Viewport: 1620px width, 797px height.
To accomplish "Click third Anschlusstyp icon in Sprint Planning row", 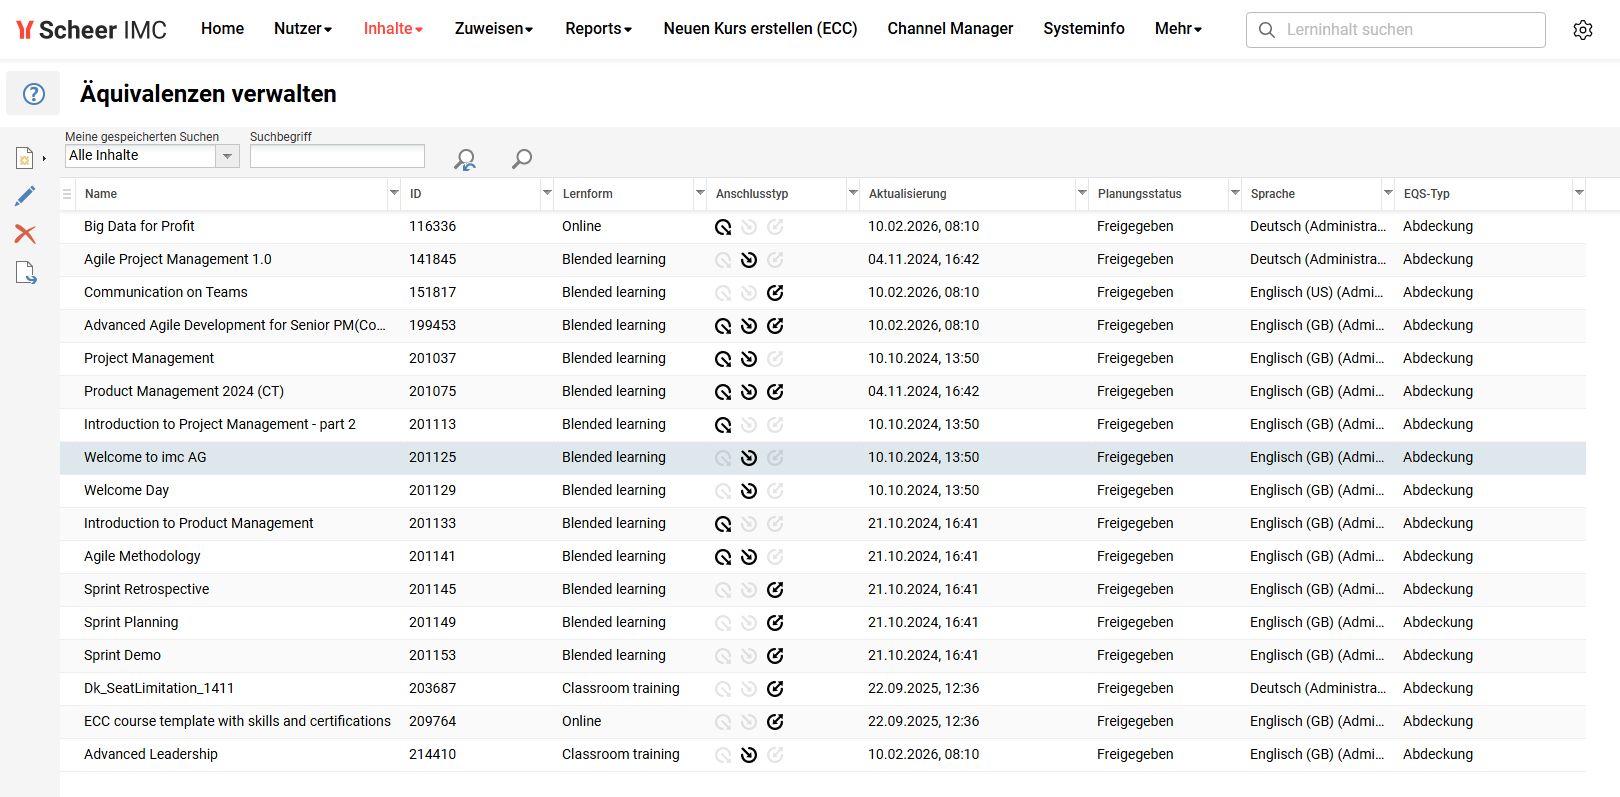I will [x=775, y=623].
